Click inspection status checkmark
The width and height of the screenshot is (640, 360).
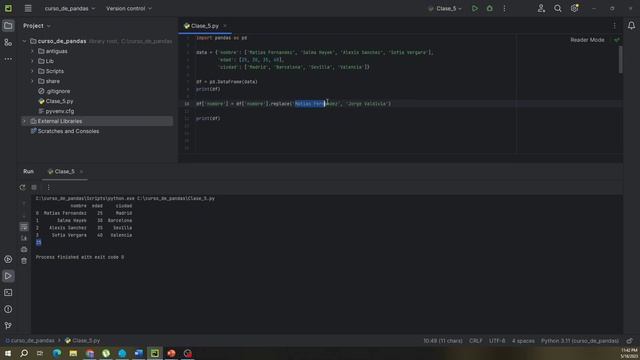(x=616, y=40)
